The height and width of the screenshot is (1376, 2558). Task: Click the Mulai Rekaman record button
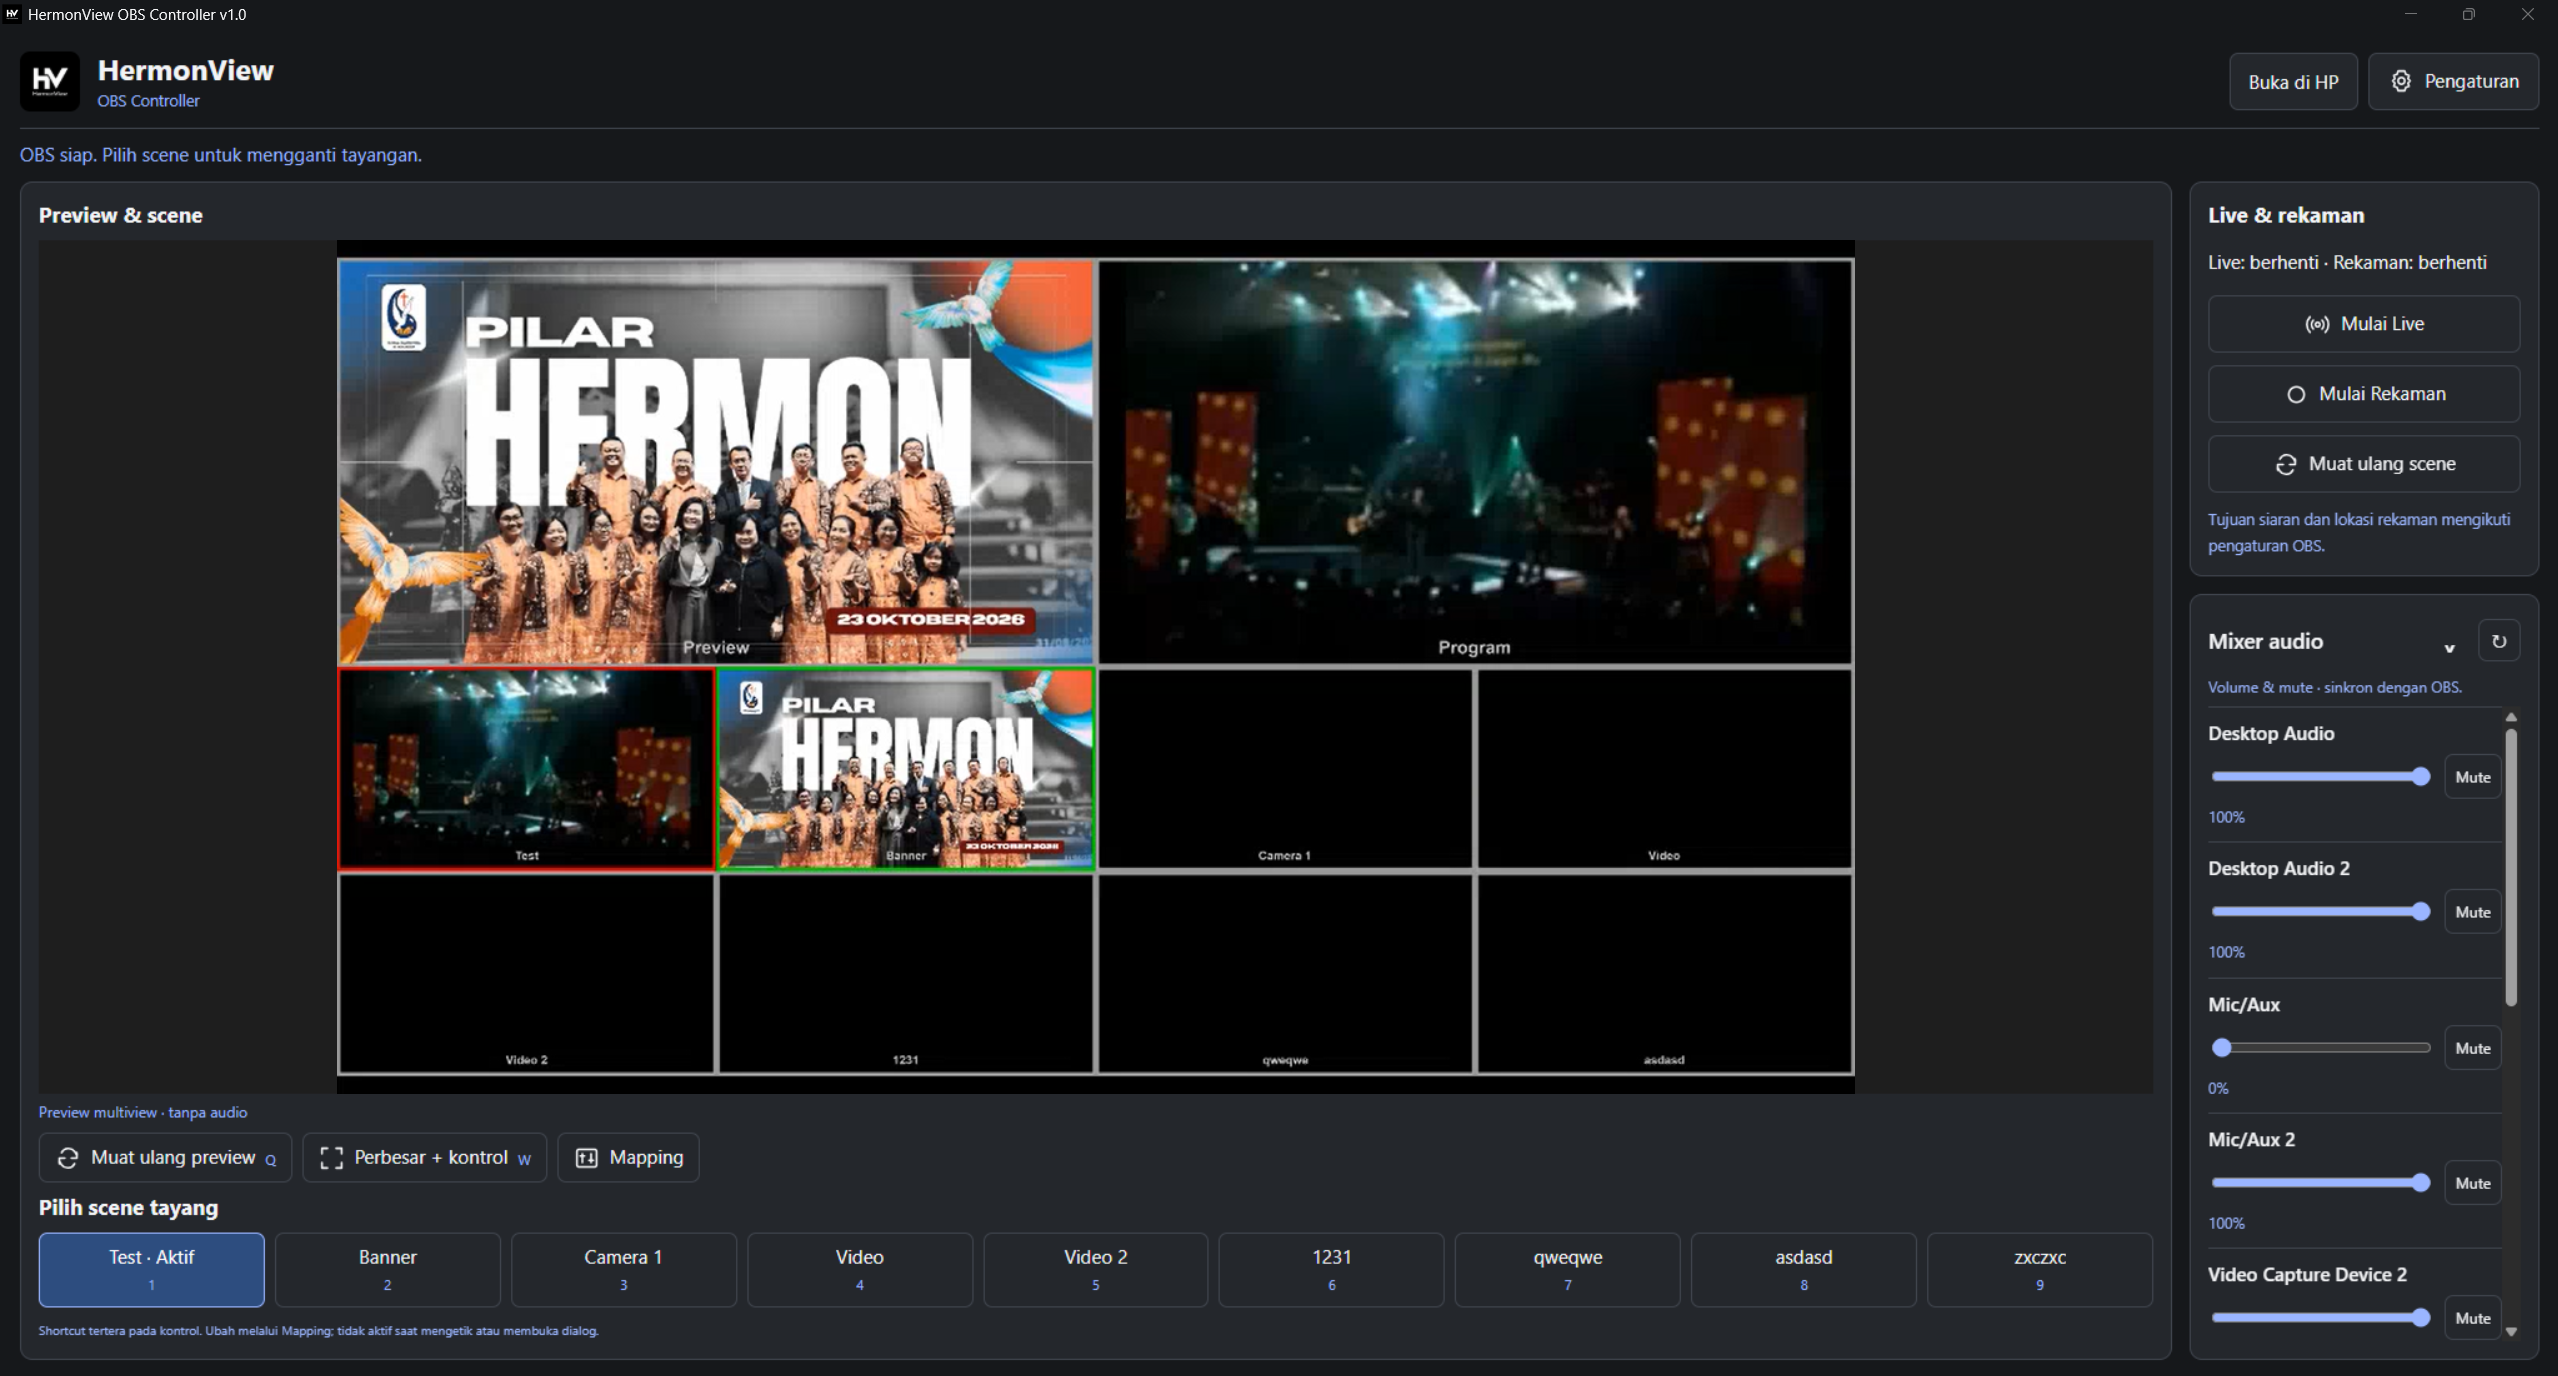click(x=2363, y=394)
